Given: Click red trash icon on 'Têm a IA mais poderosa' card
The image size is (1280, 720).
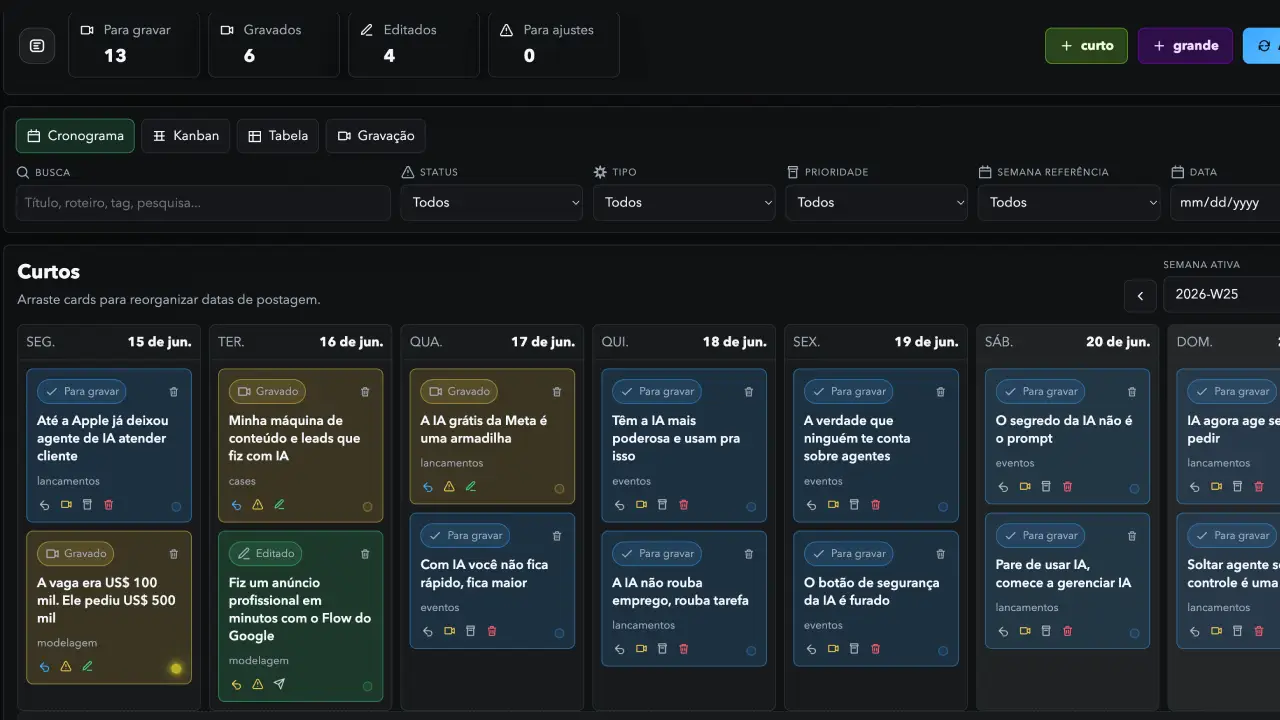Looking at the screenshot, I should (x=684, y=505).
